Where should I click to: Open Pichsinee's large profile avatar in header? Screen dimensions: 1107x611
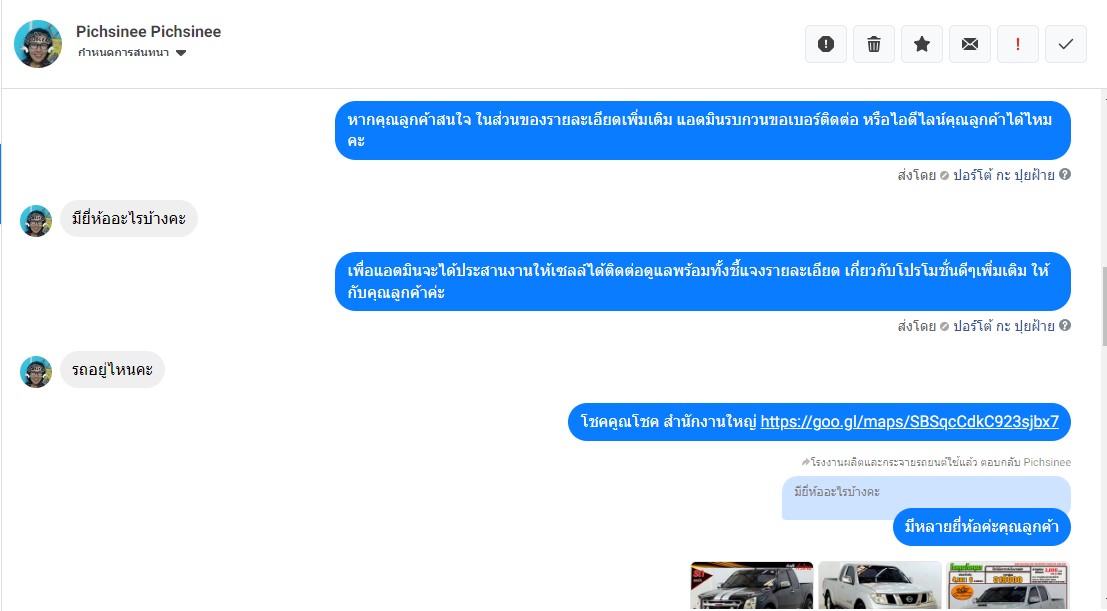pyautogui.click(x=38, y=44)
